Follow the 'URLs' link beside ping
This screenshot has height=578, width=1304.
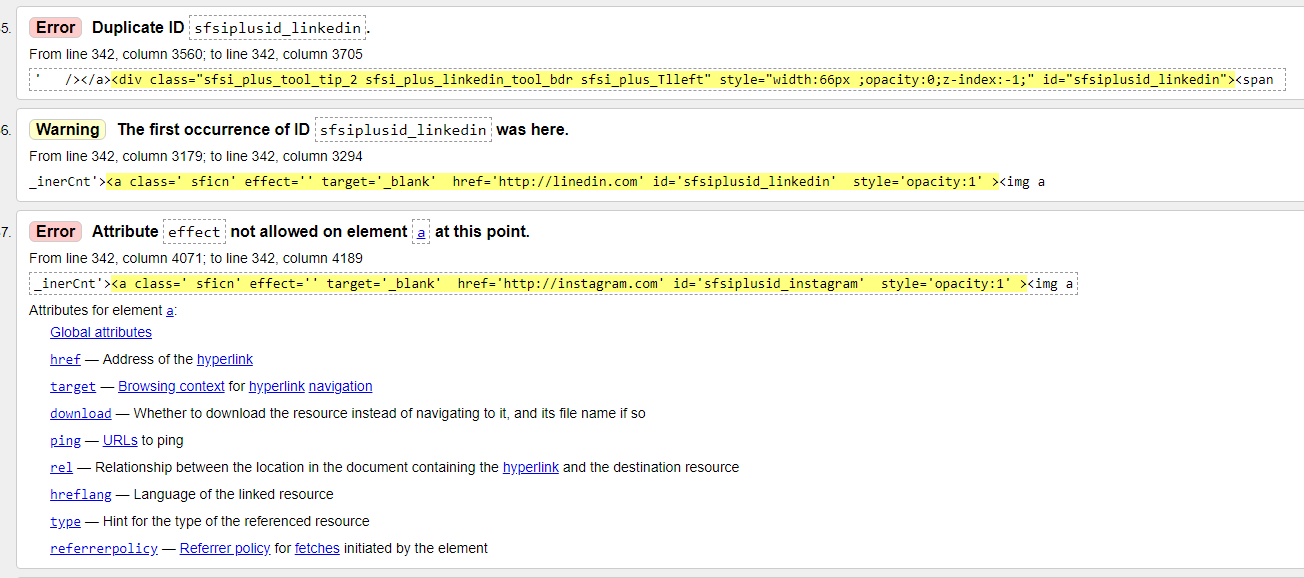[x=120, y=440]
